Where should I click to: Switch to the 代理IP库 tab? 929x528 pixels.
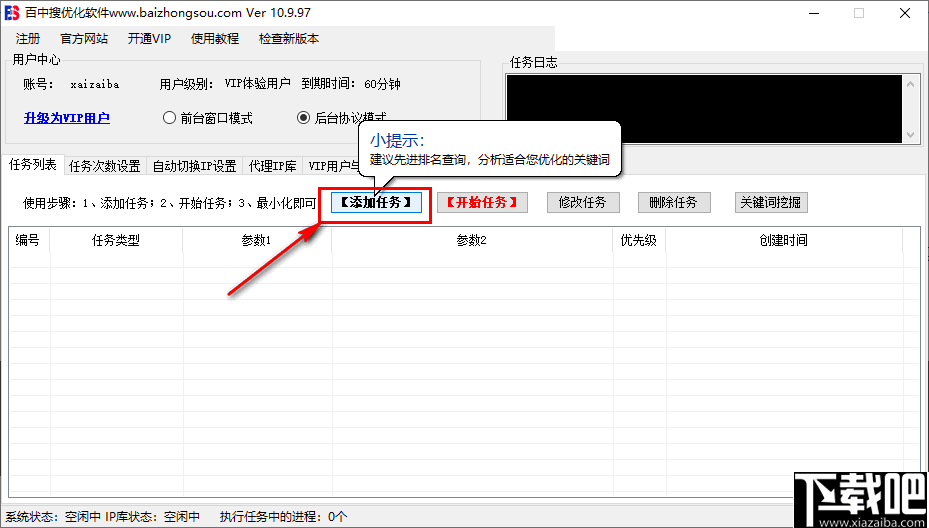(x=273, y=166)
